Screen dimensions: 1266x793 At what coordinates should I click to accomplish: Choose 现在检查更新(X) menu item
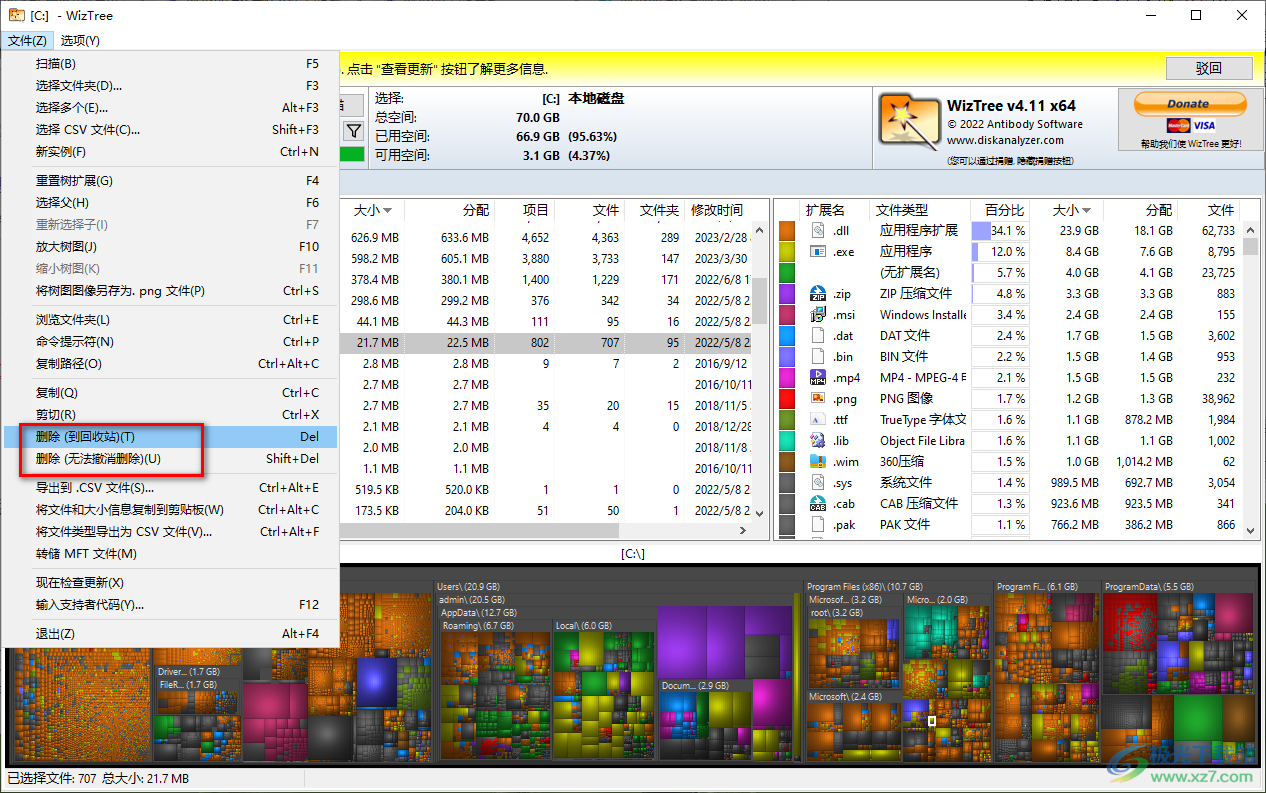coord(170,582)
